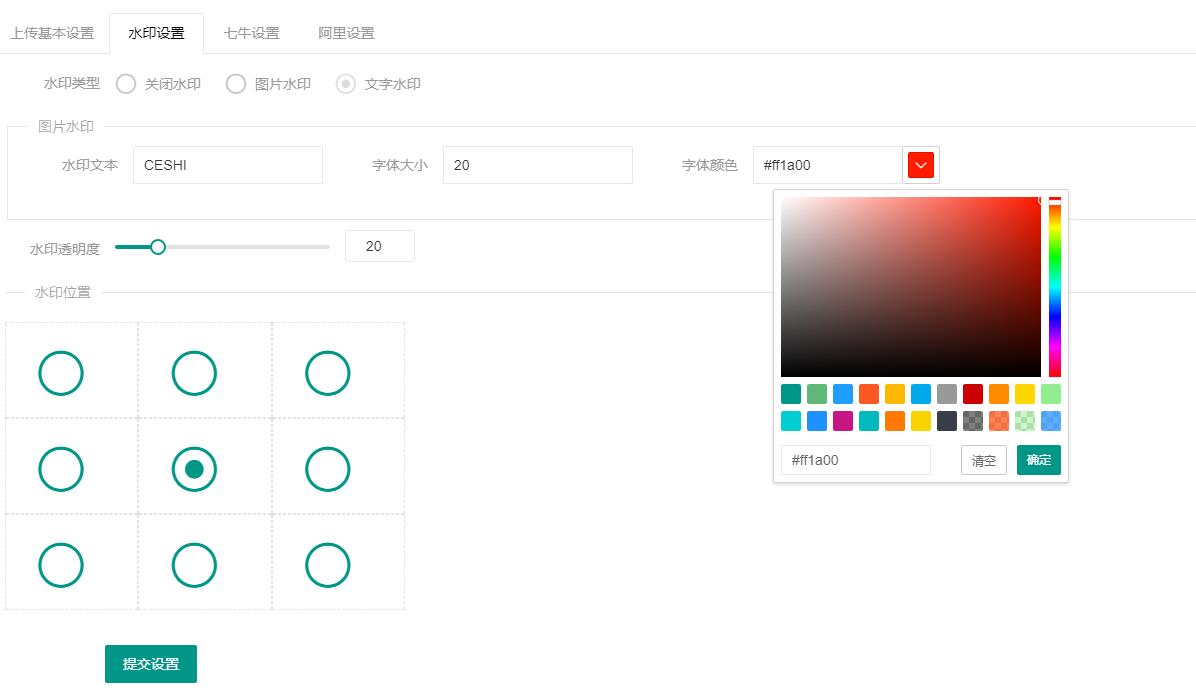Choose the 图片水印 radio option
The image size is (1196, 691).
coord(268,84)
